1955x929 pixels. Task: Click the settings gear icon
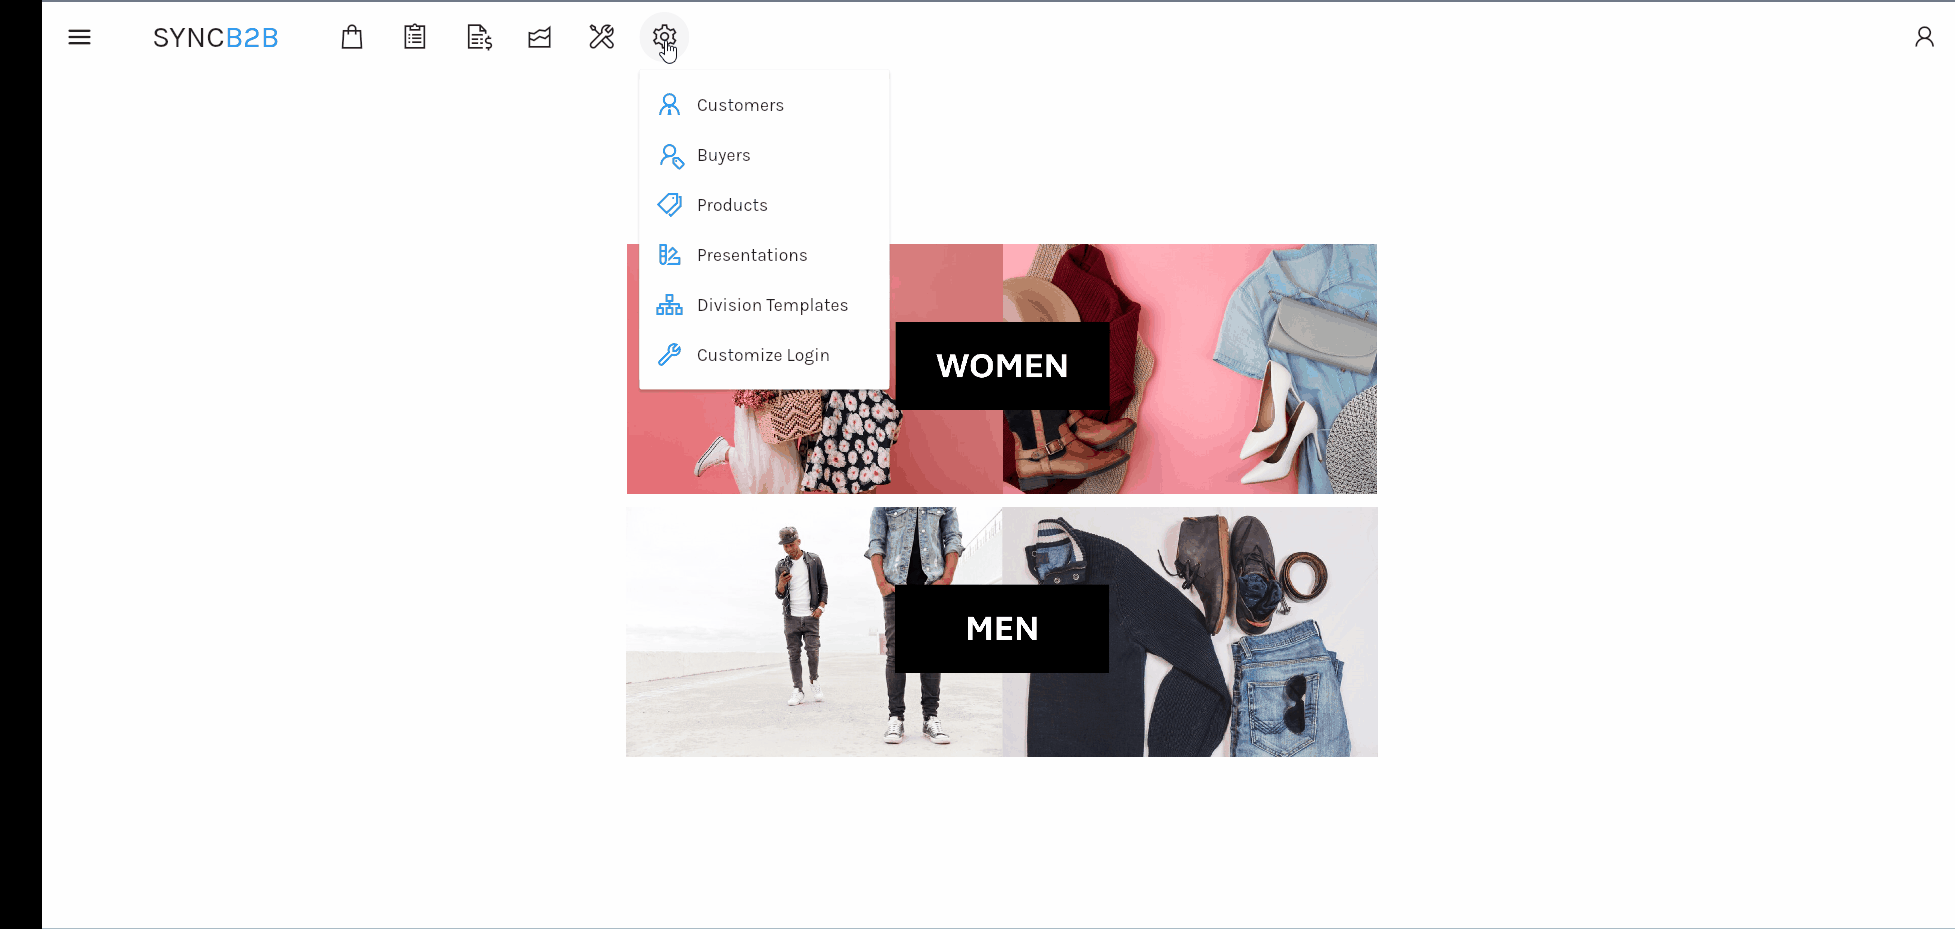[664, 37]
